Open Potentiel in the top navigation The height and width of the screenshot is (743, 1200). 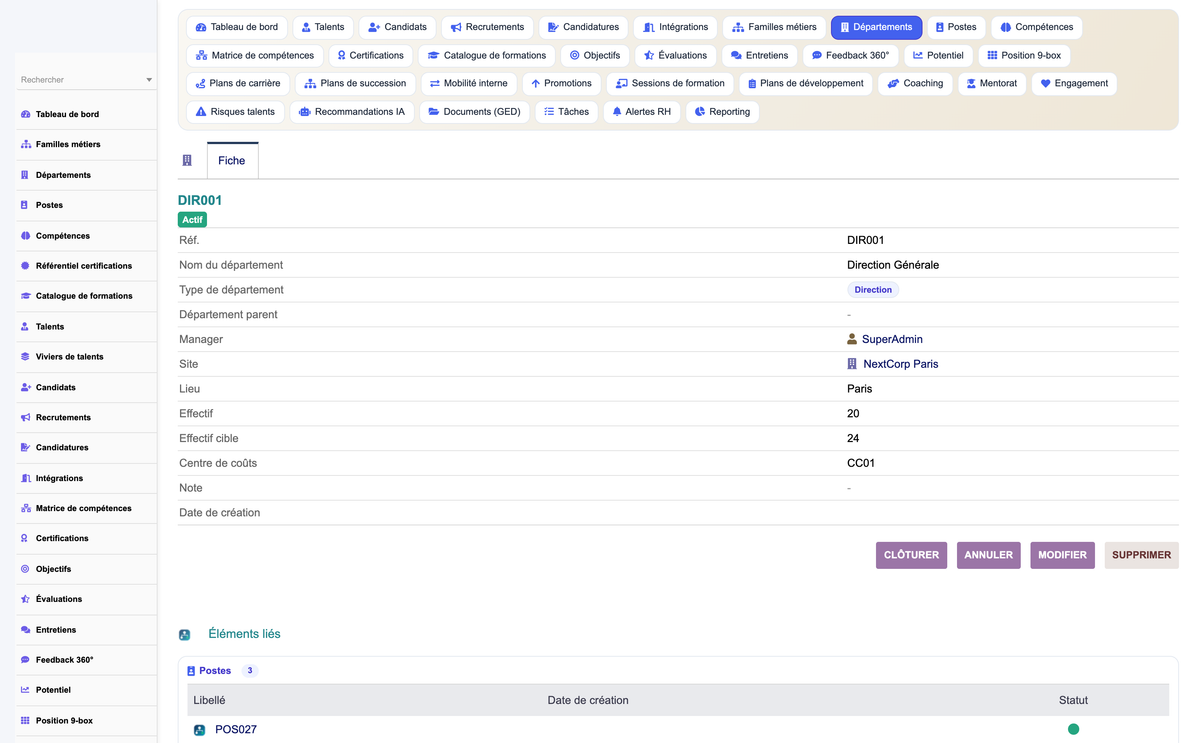pos(938,55)
